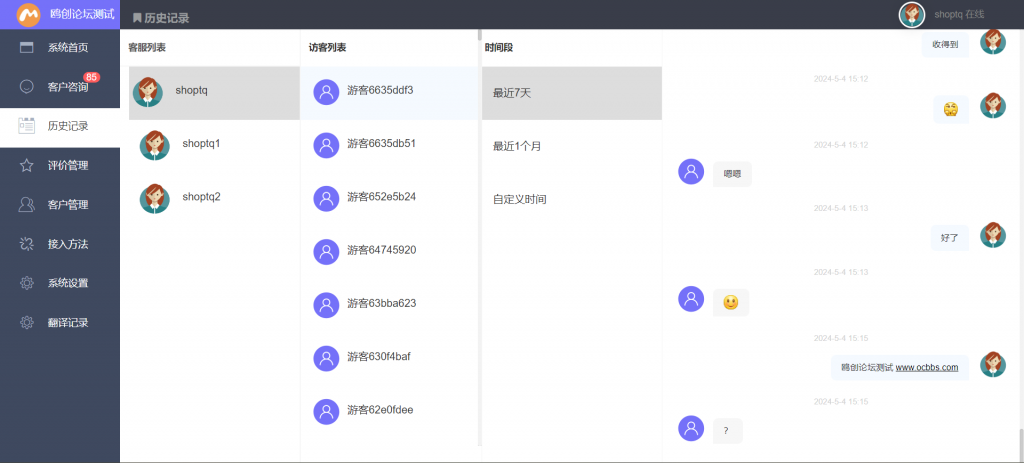Select agent name shoptq2
This screenshot has height=463, width=1024.
click(201, 197)
